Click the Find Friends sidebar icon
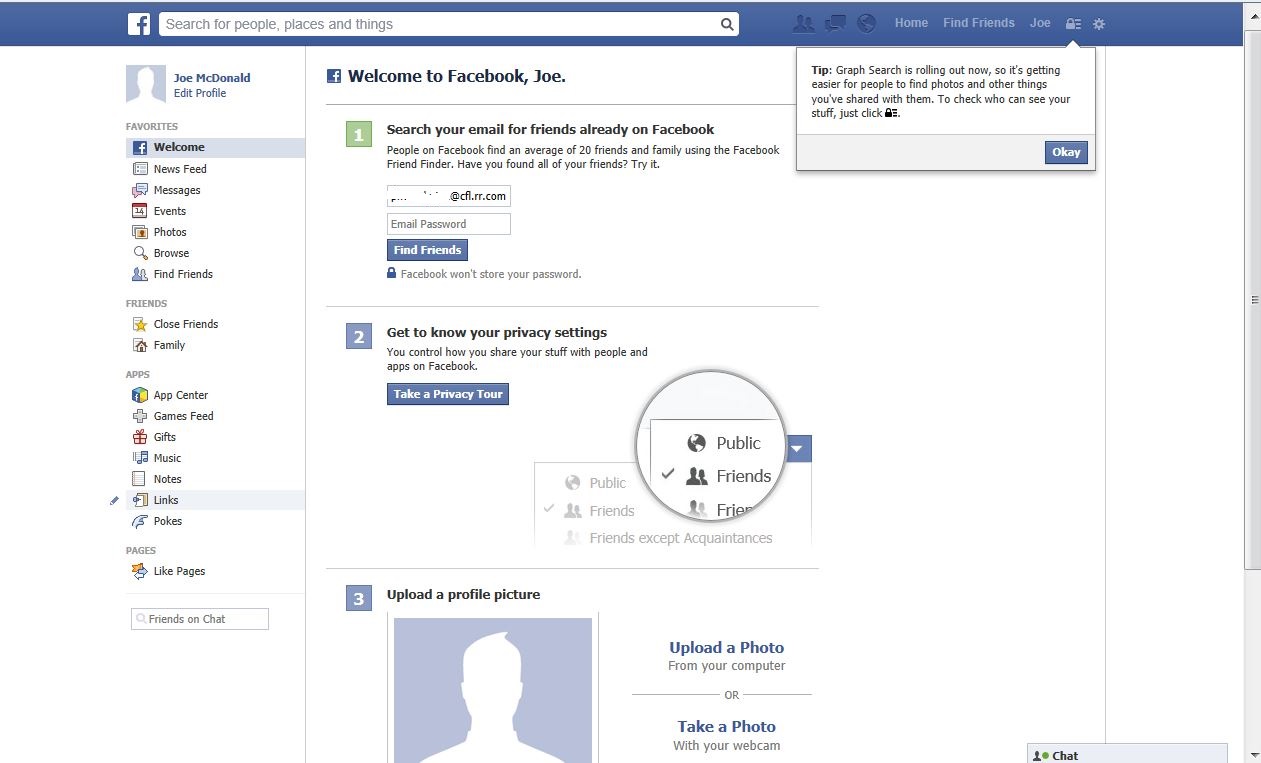 coord(140,274)
